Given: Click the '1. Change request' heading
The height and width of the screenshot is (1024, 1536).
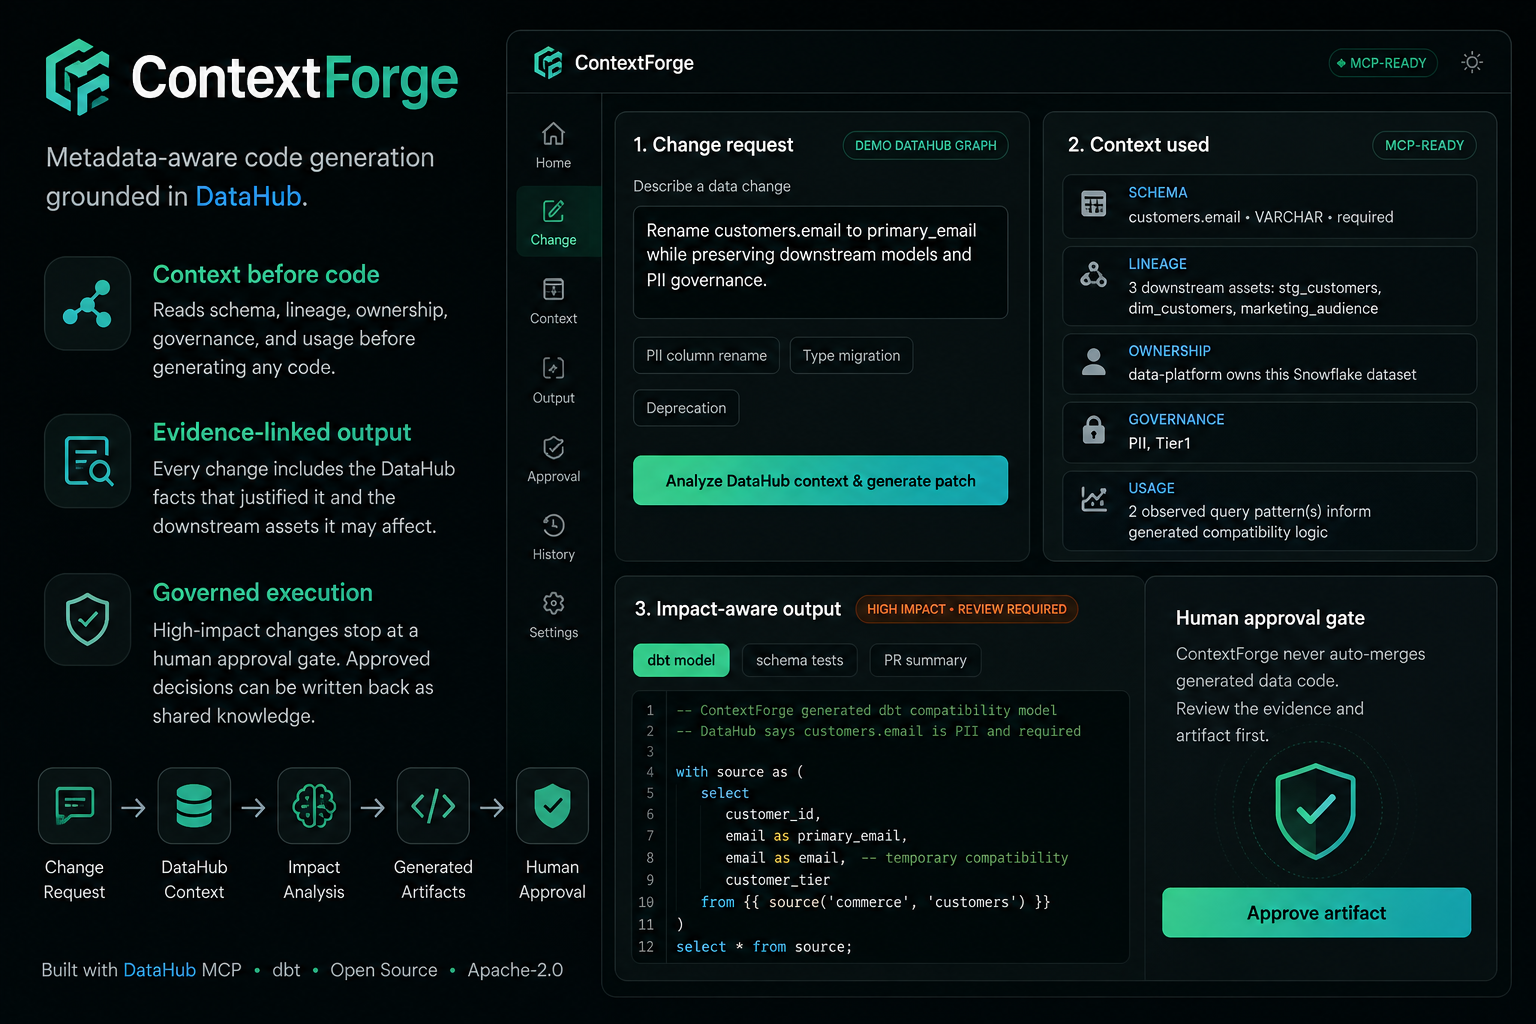Looking at the screenshot, I should [x=713, y=145].
